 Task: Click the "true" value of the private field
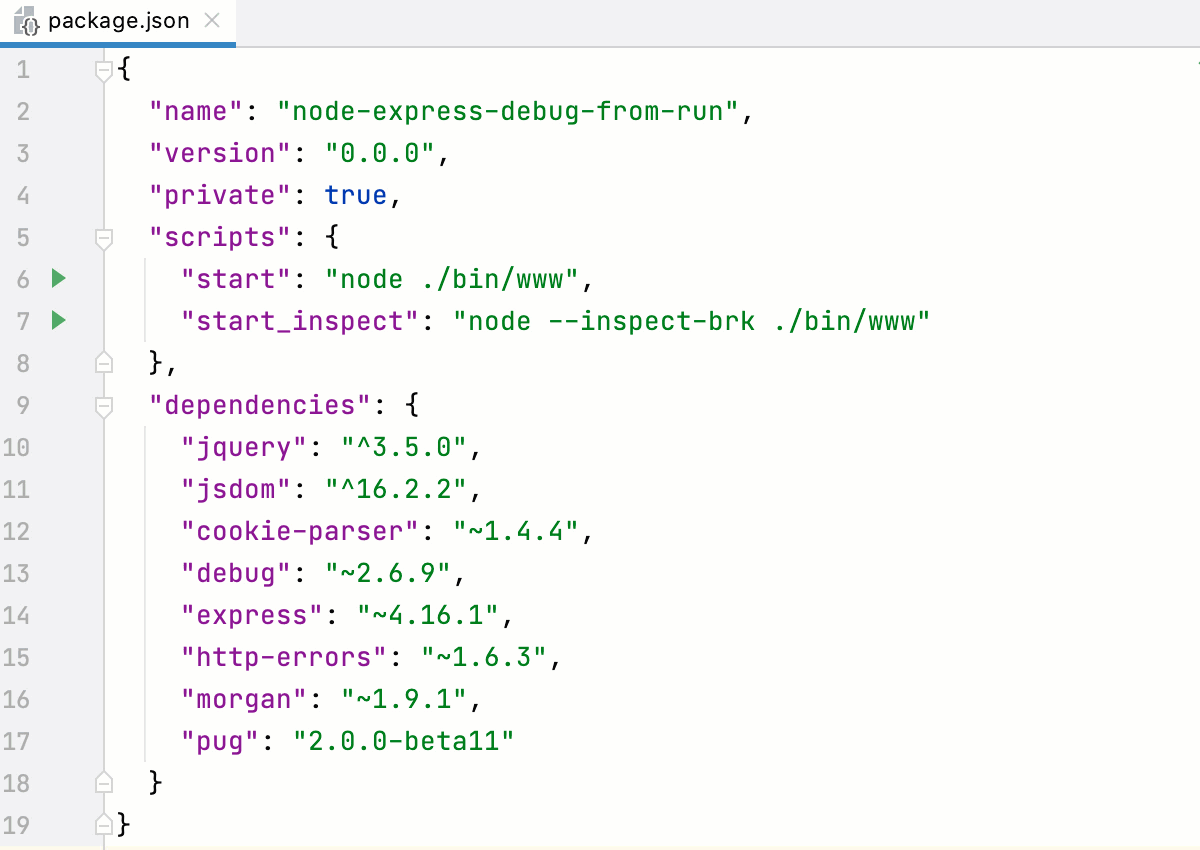355,195
